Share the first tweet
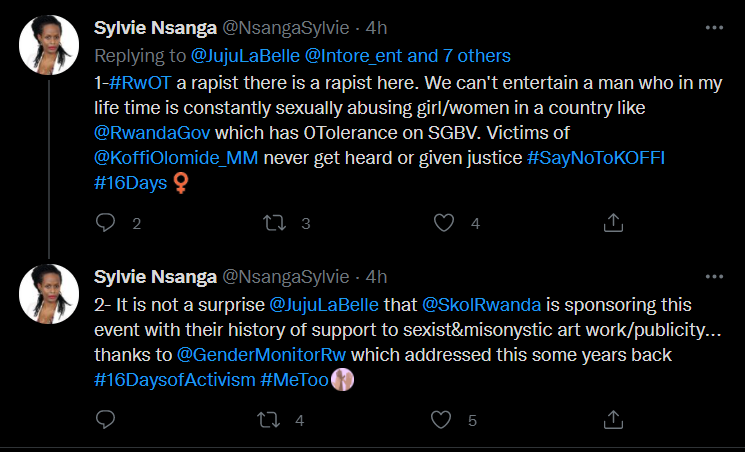The image size is (745, 452). click(x=615, y=222)
